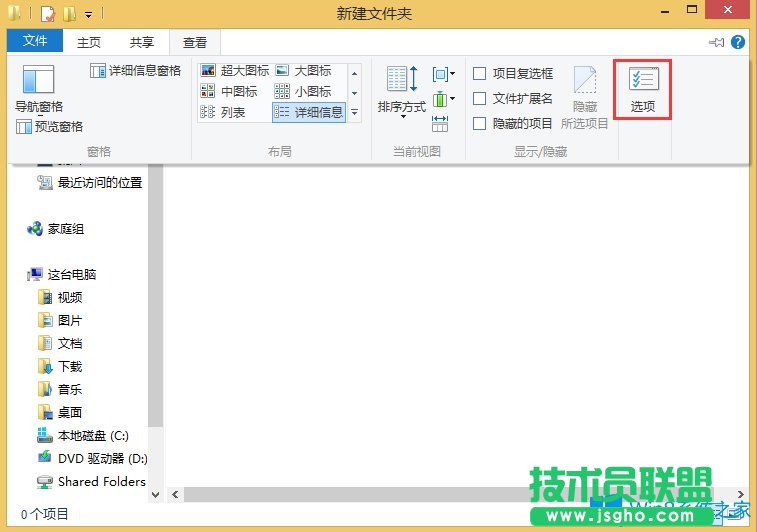Switch to the Home (主页) tab
The height and width of the screenshot is (532, 757).
89,42
